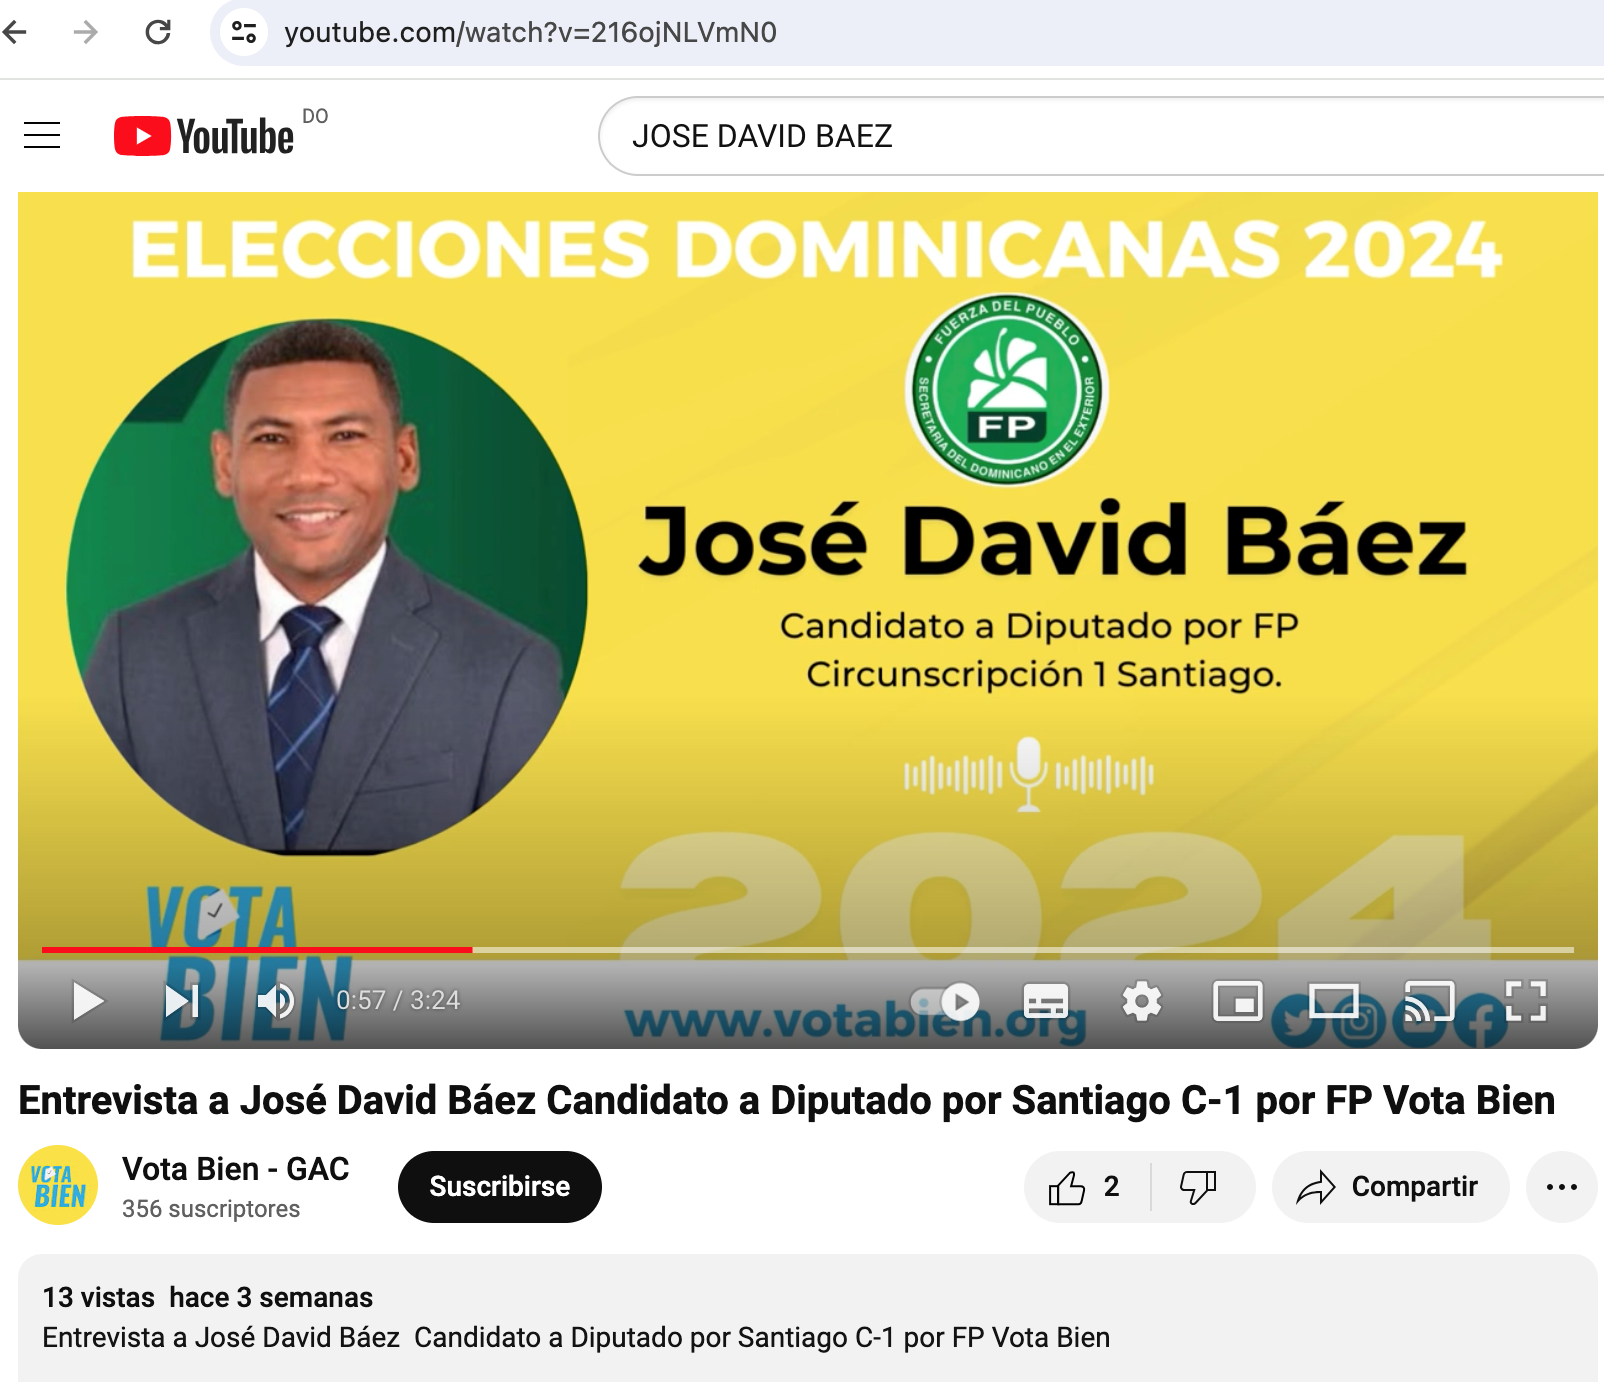Switch to theater mode
The image size is (1604, 1382).
pyautogui.click(x=1333, y=1001)
